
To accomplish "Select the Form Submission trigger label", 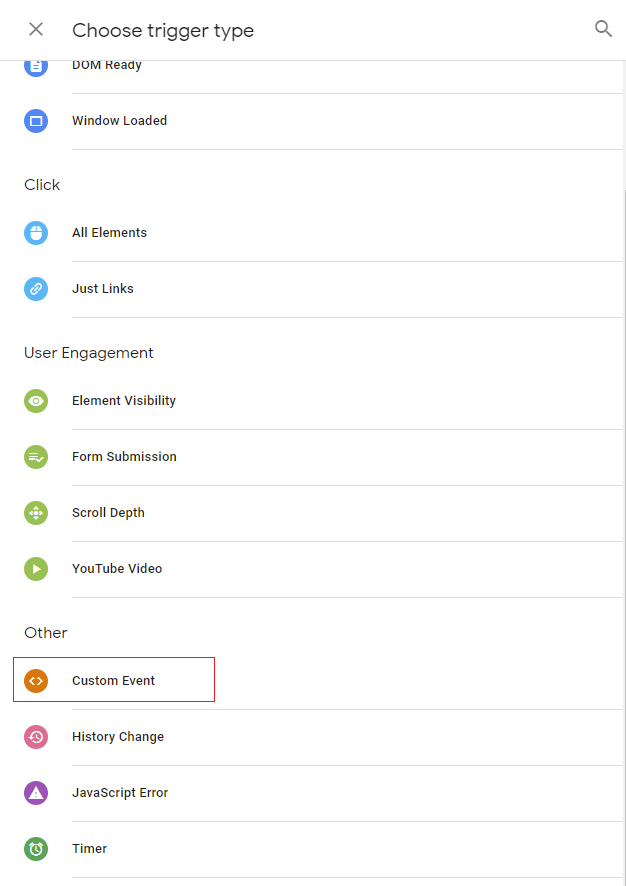I will click(x=124, y=457).
